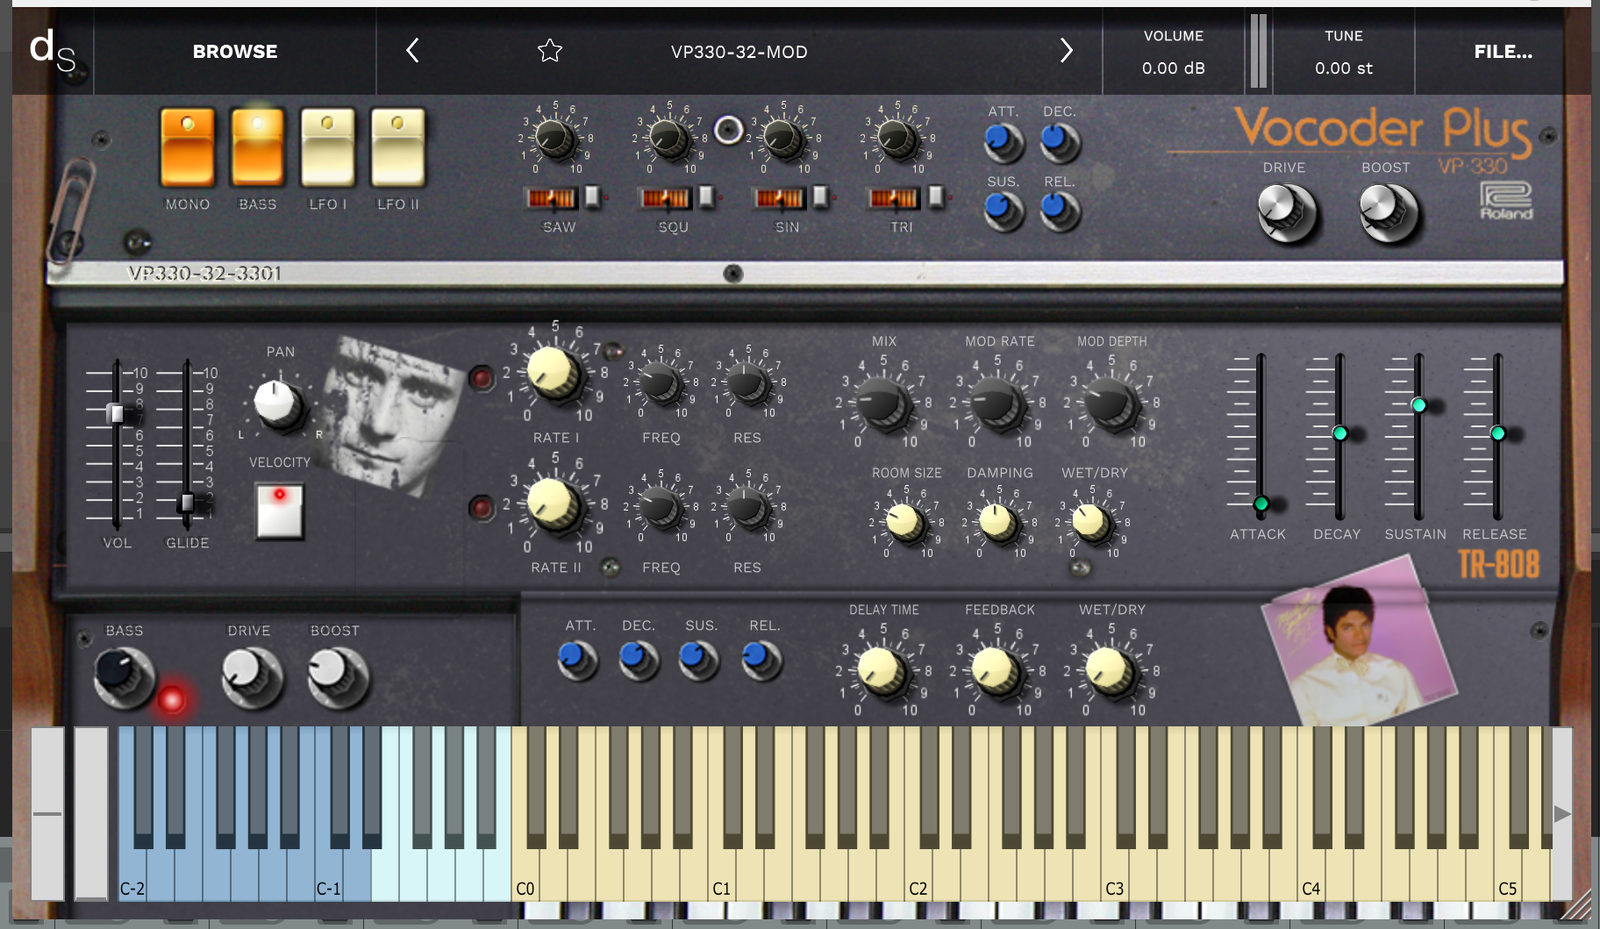The width and height of the screenshot is (1600, 929).
Task: Click the ROOM SIZE reverb knob
Action: click(x=905, y=522)
